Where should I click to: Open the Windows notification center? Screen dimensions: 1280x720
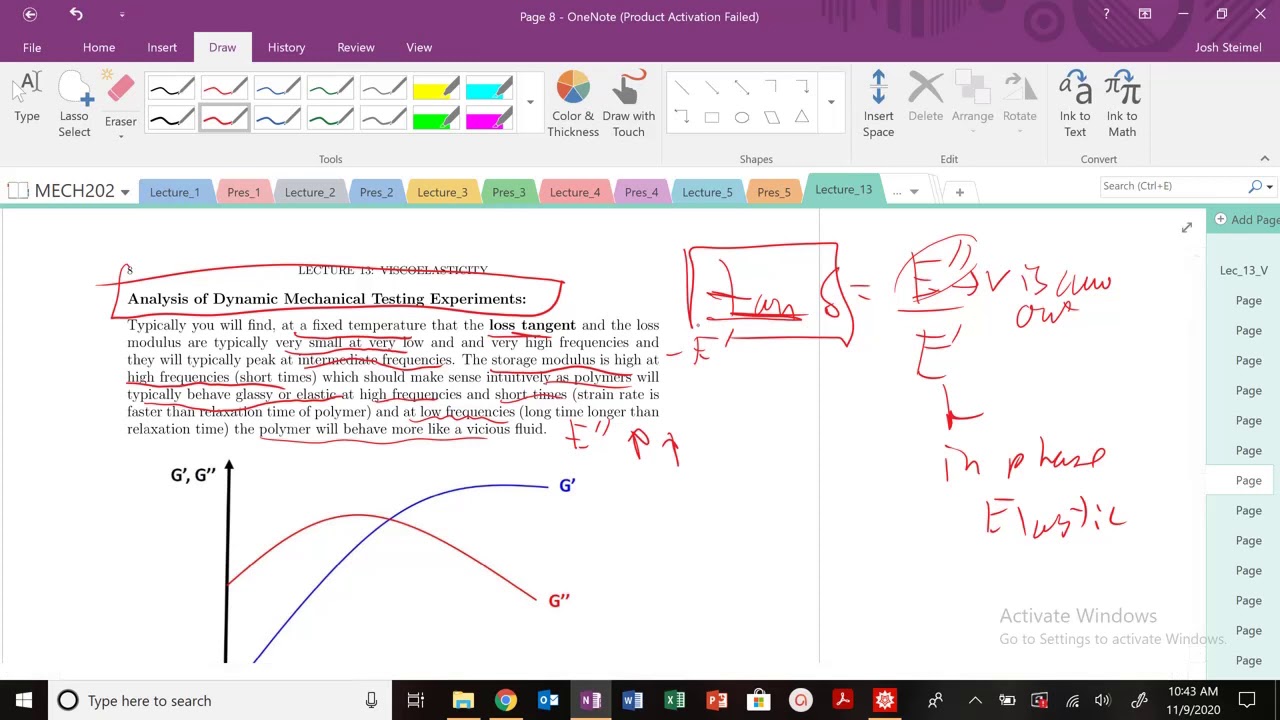1247,700
